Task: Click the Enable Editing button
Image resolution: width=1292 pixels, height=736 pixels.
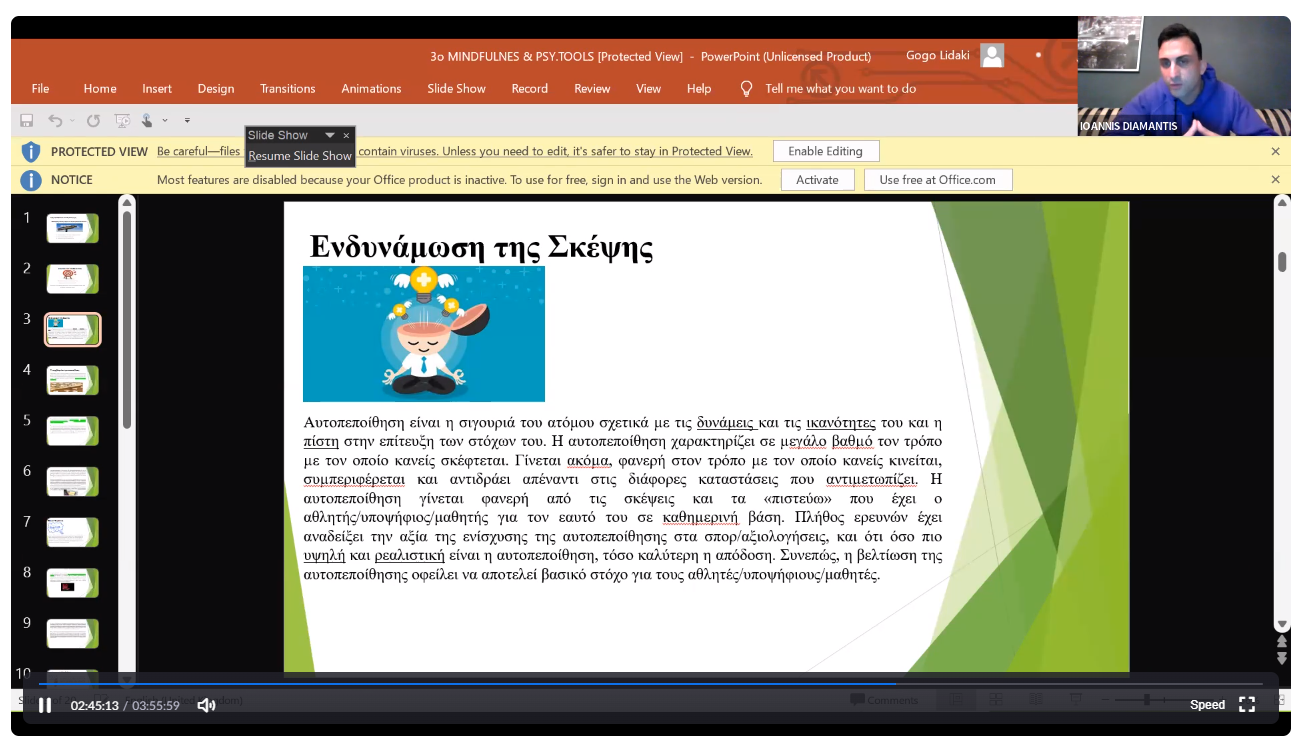Action: click(x=825, y=151)
